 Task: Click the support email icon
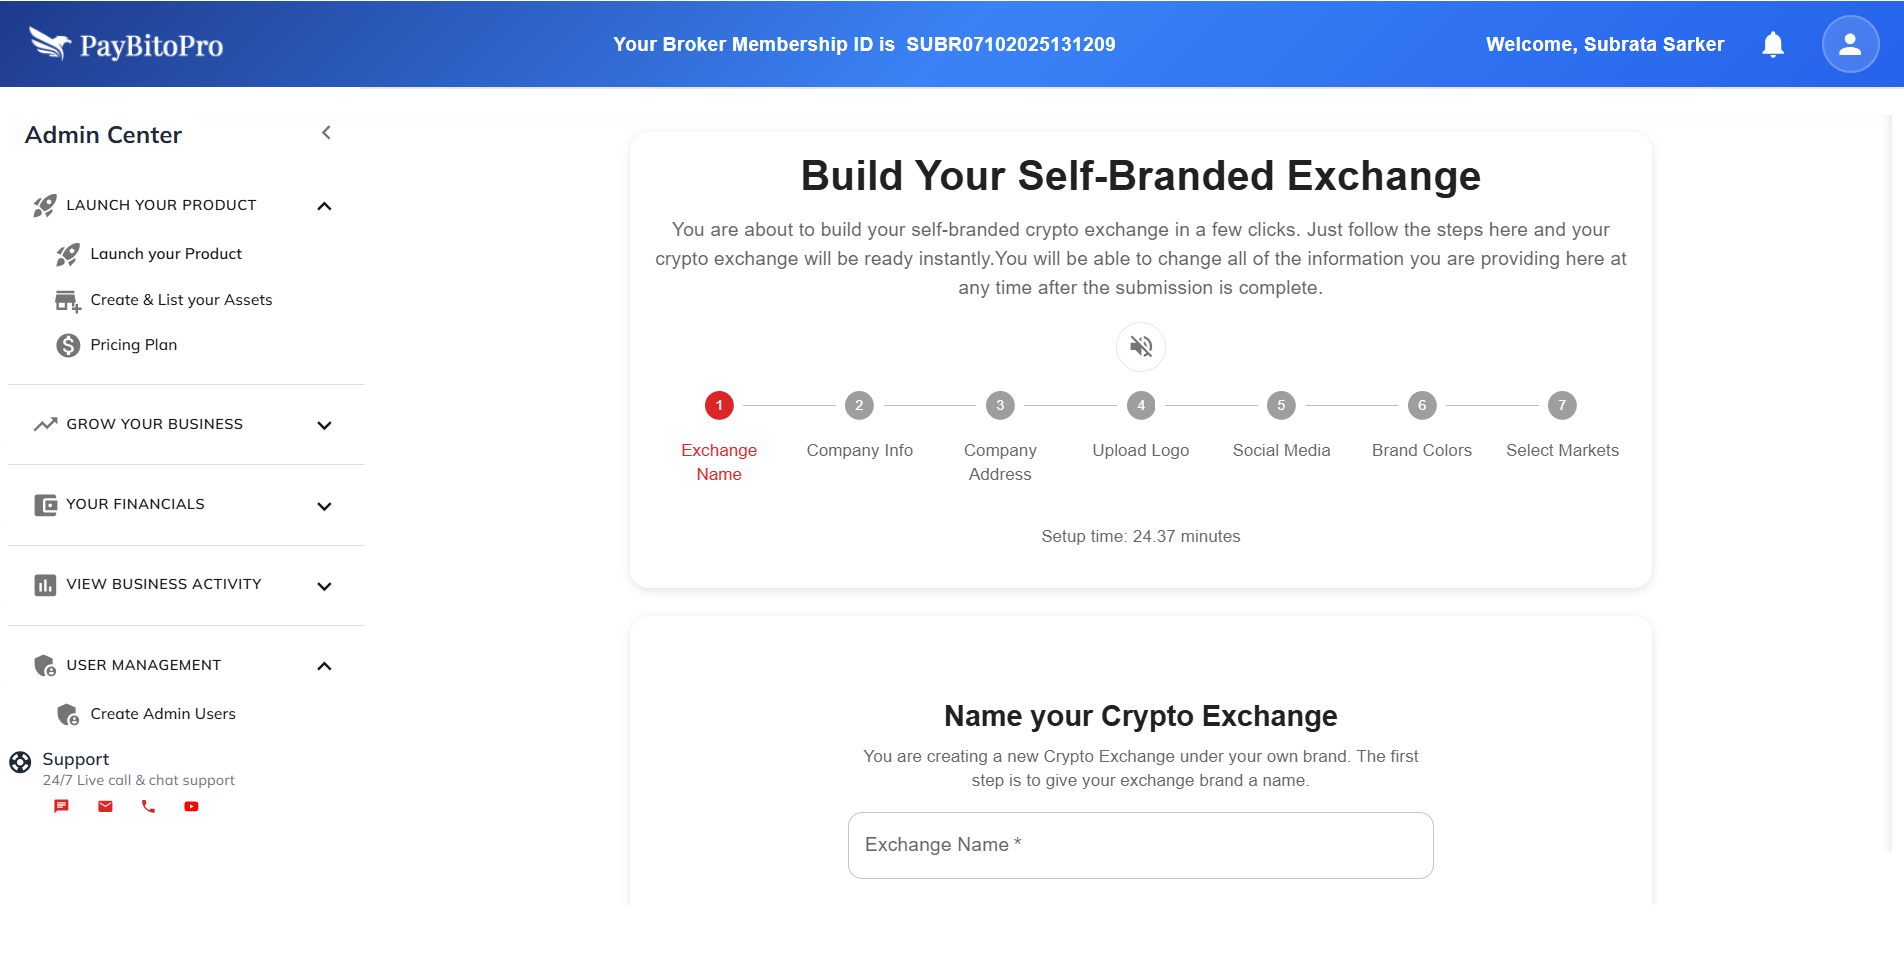click(105, 806)
